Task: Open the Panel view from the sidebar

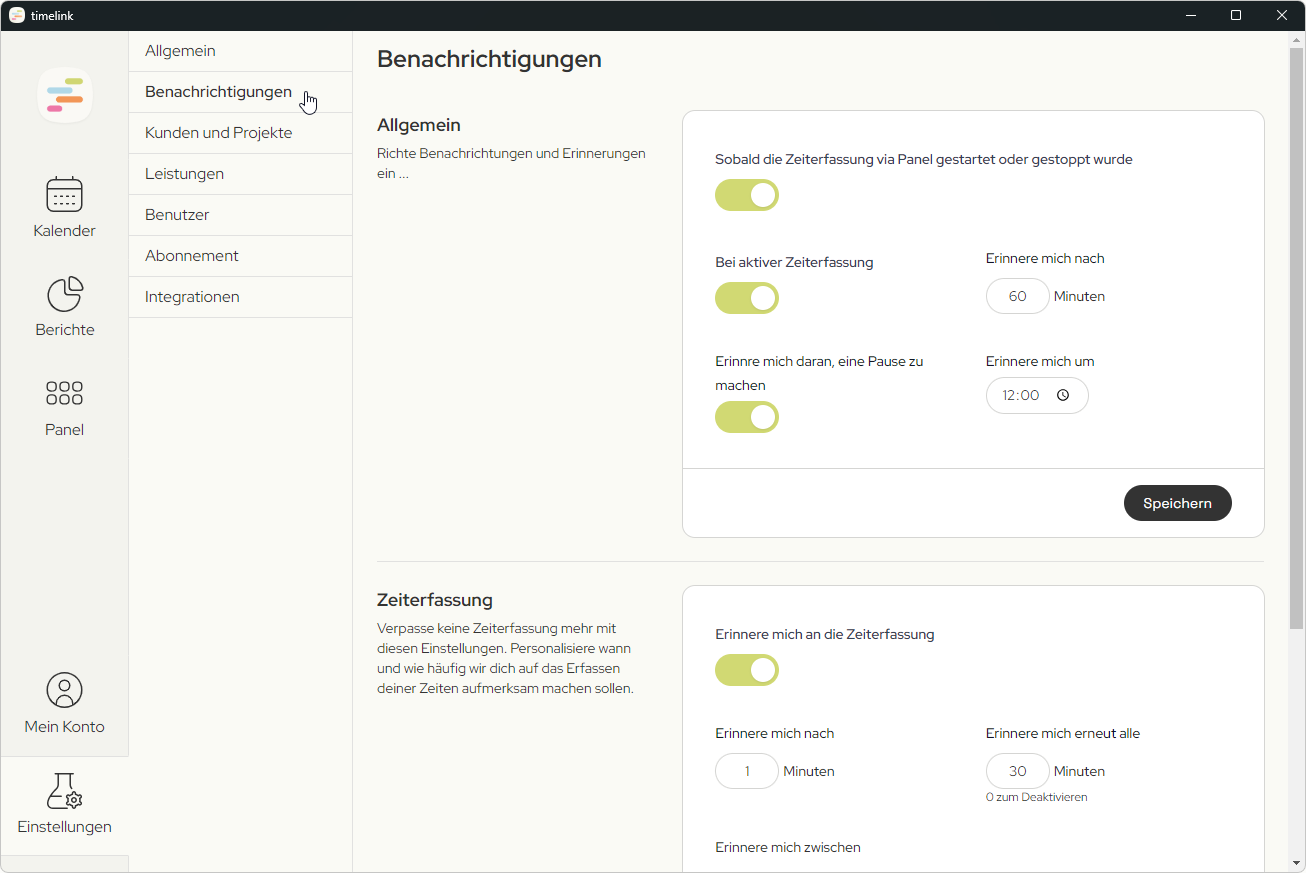Action: tap(64, 406)
